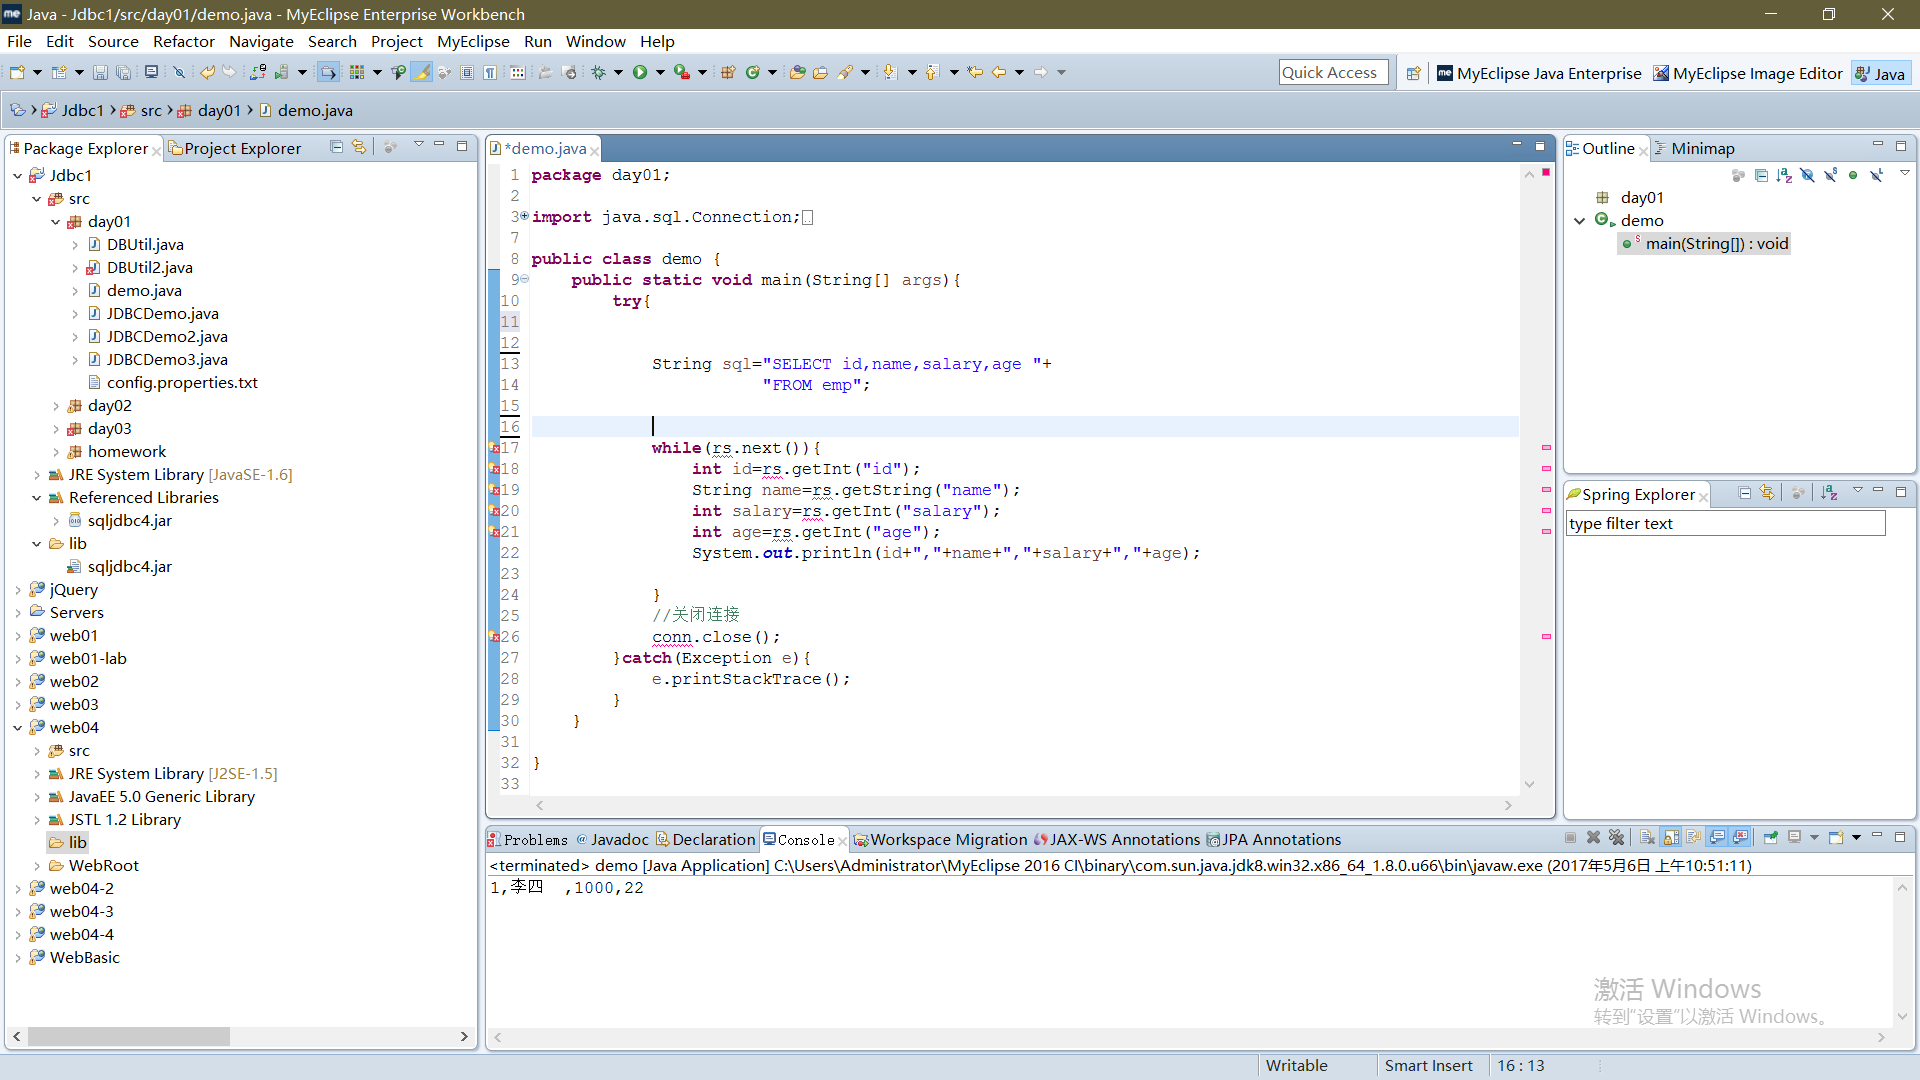Switch to MyEclipse Java Enterprise perspective
The height and width of the screenshot is (1080, 1920).
(1540, 73)
